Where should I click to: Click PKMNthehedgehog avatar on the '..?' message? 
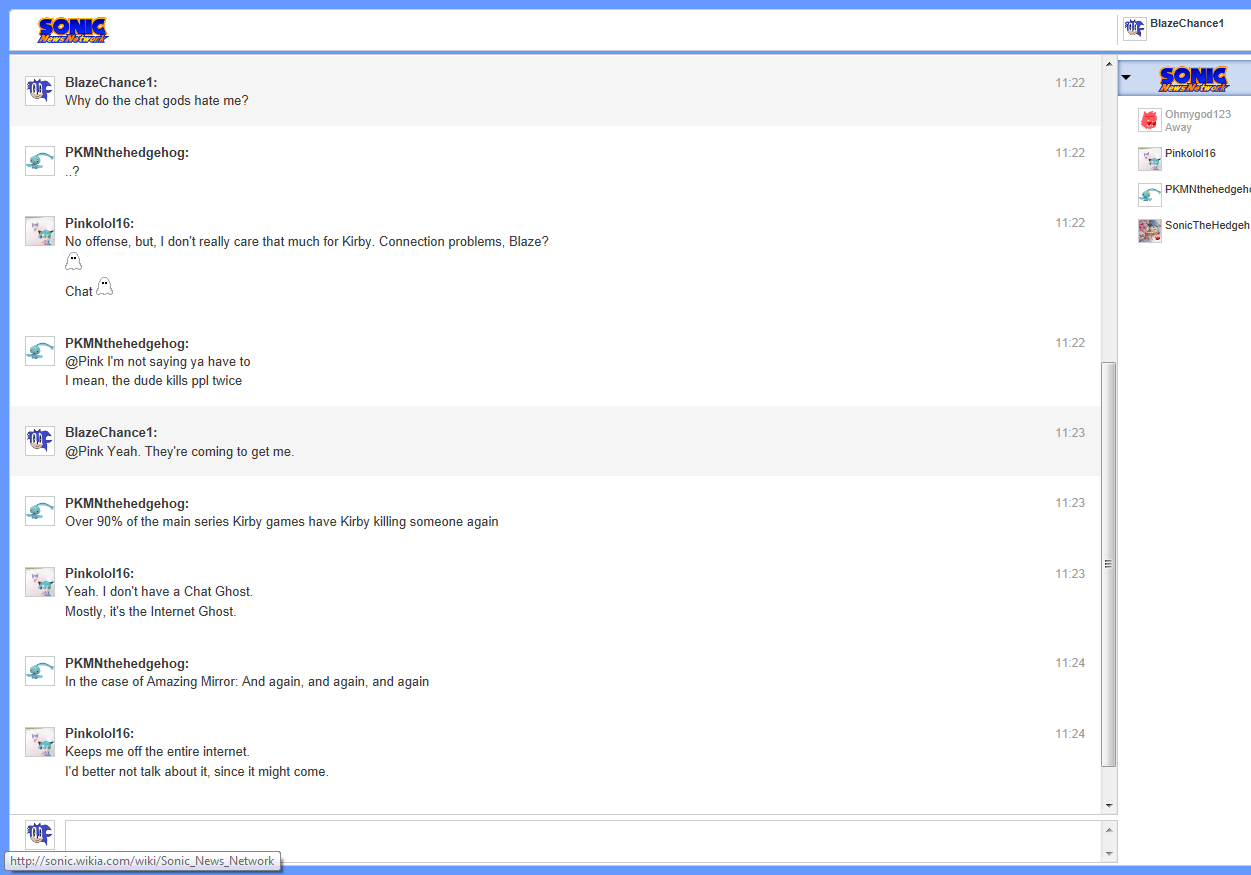tap(40, 161)
